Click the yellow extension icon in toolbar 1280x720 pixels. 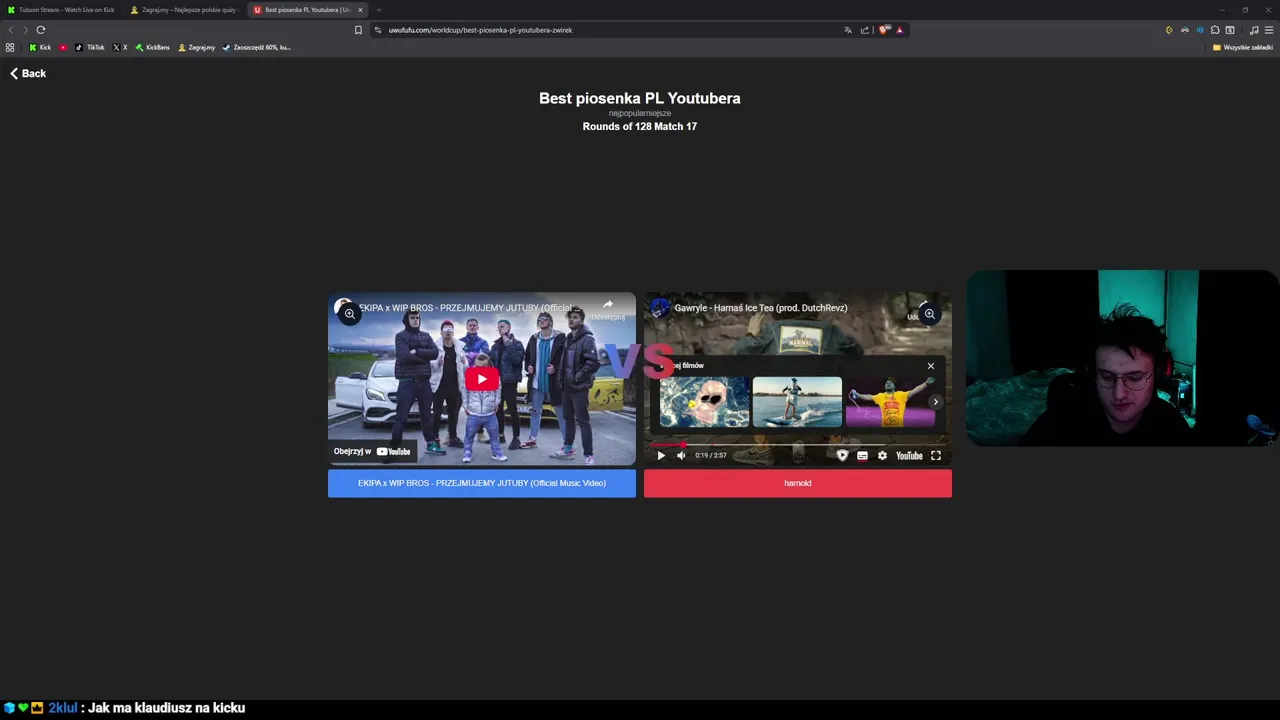click(x=1169, y=30)
